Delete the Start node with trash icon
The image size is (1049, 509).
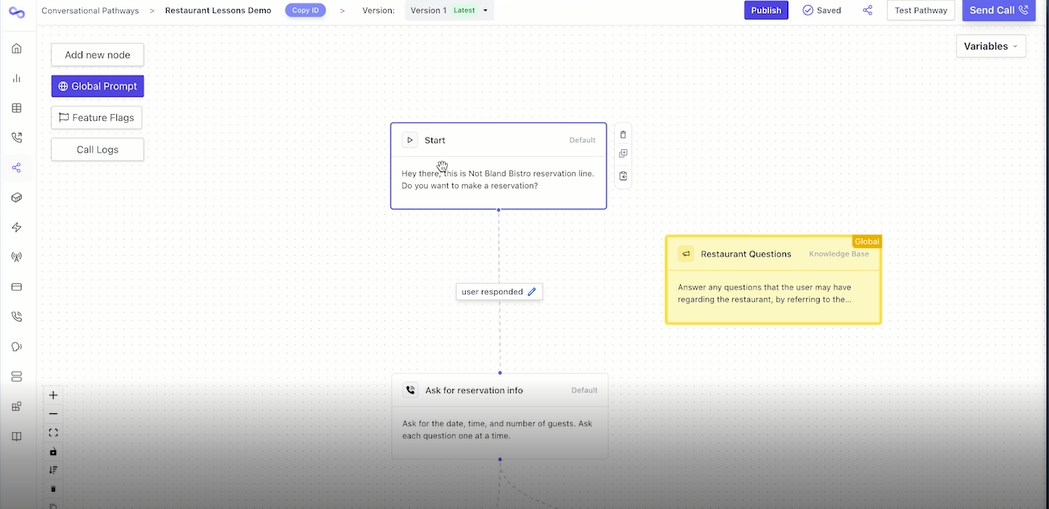click(623, 135)
